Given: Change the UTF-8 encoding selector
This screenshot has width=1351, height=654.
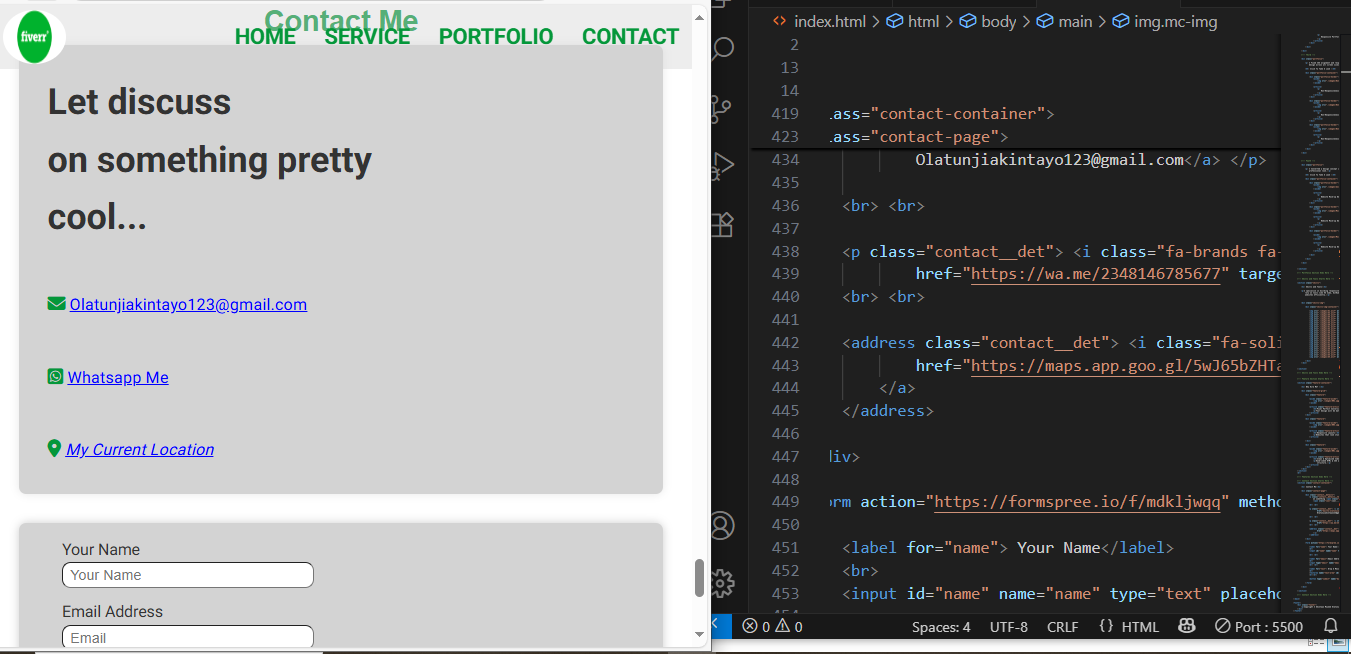Looking at the screenshot, I should coord(1008,627).
